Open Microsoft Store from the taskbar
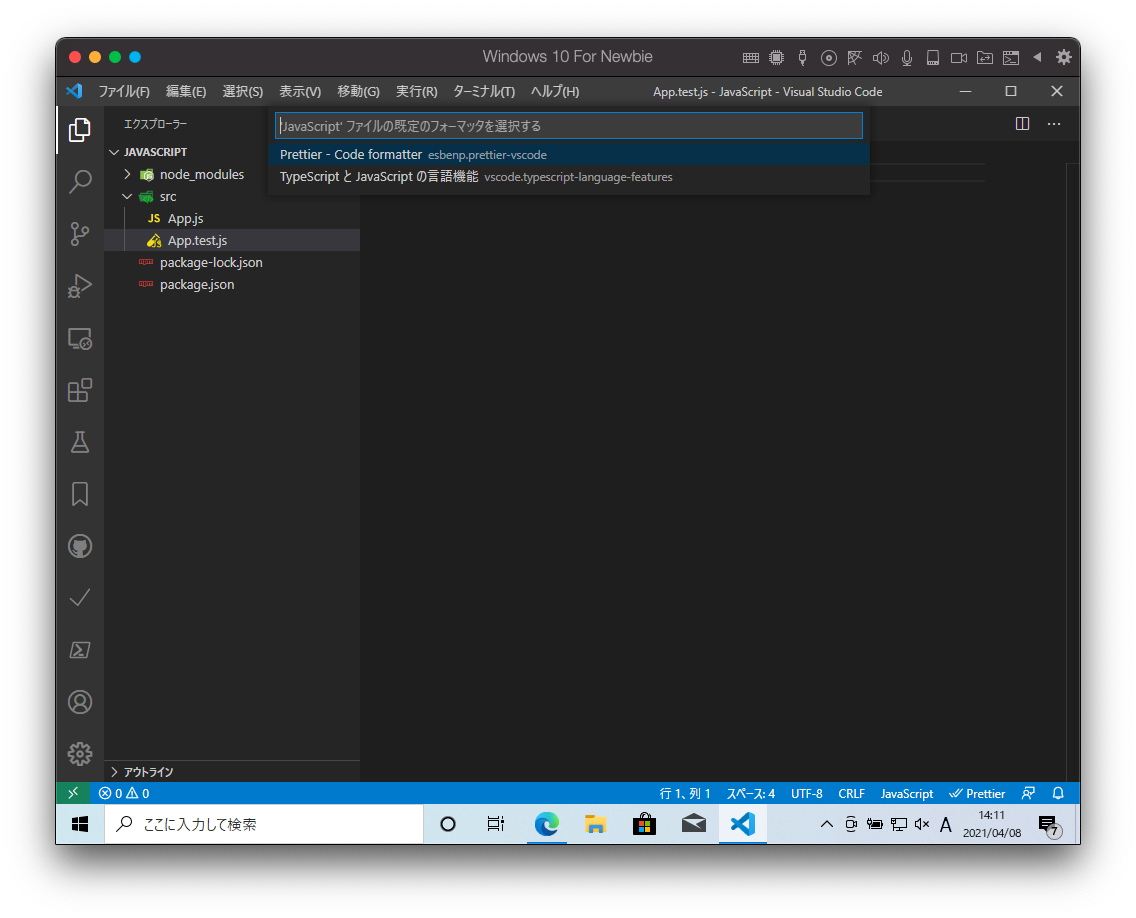Viewport: 1136px width, 918px height. click(644, 825)
